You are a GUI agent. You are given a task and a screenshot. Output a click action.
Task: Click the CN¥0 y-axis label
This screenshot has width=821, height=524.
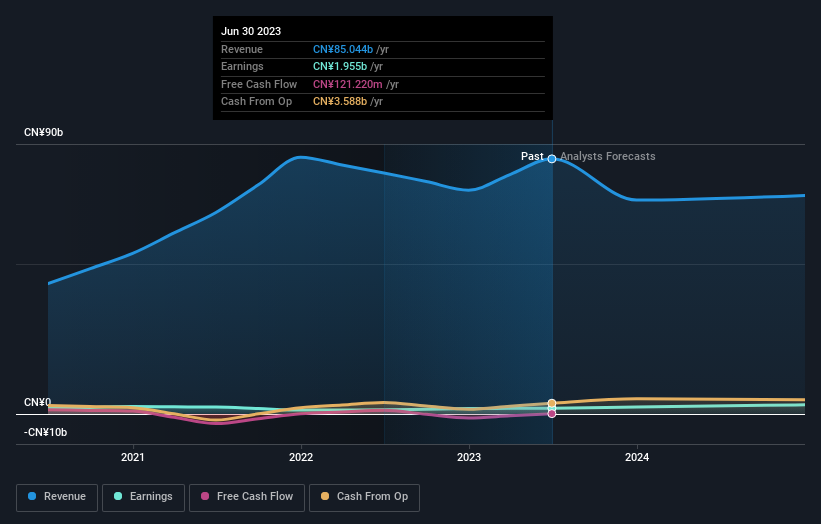tap(38, 402)
